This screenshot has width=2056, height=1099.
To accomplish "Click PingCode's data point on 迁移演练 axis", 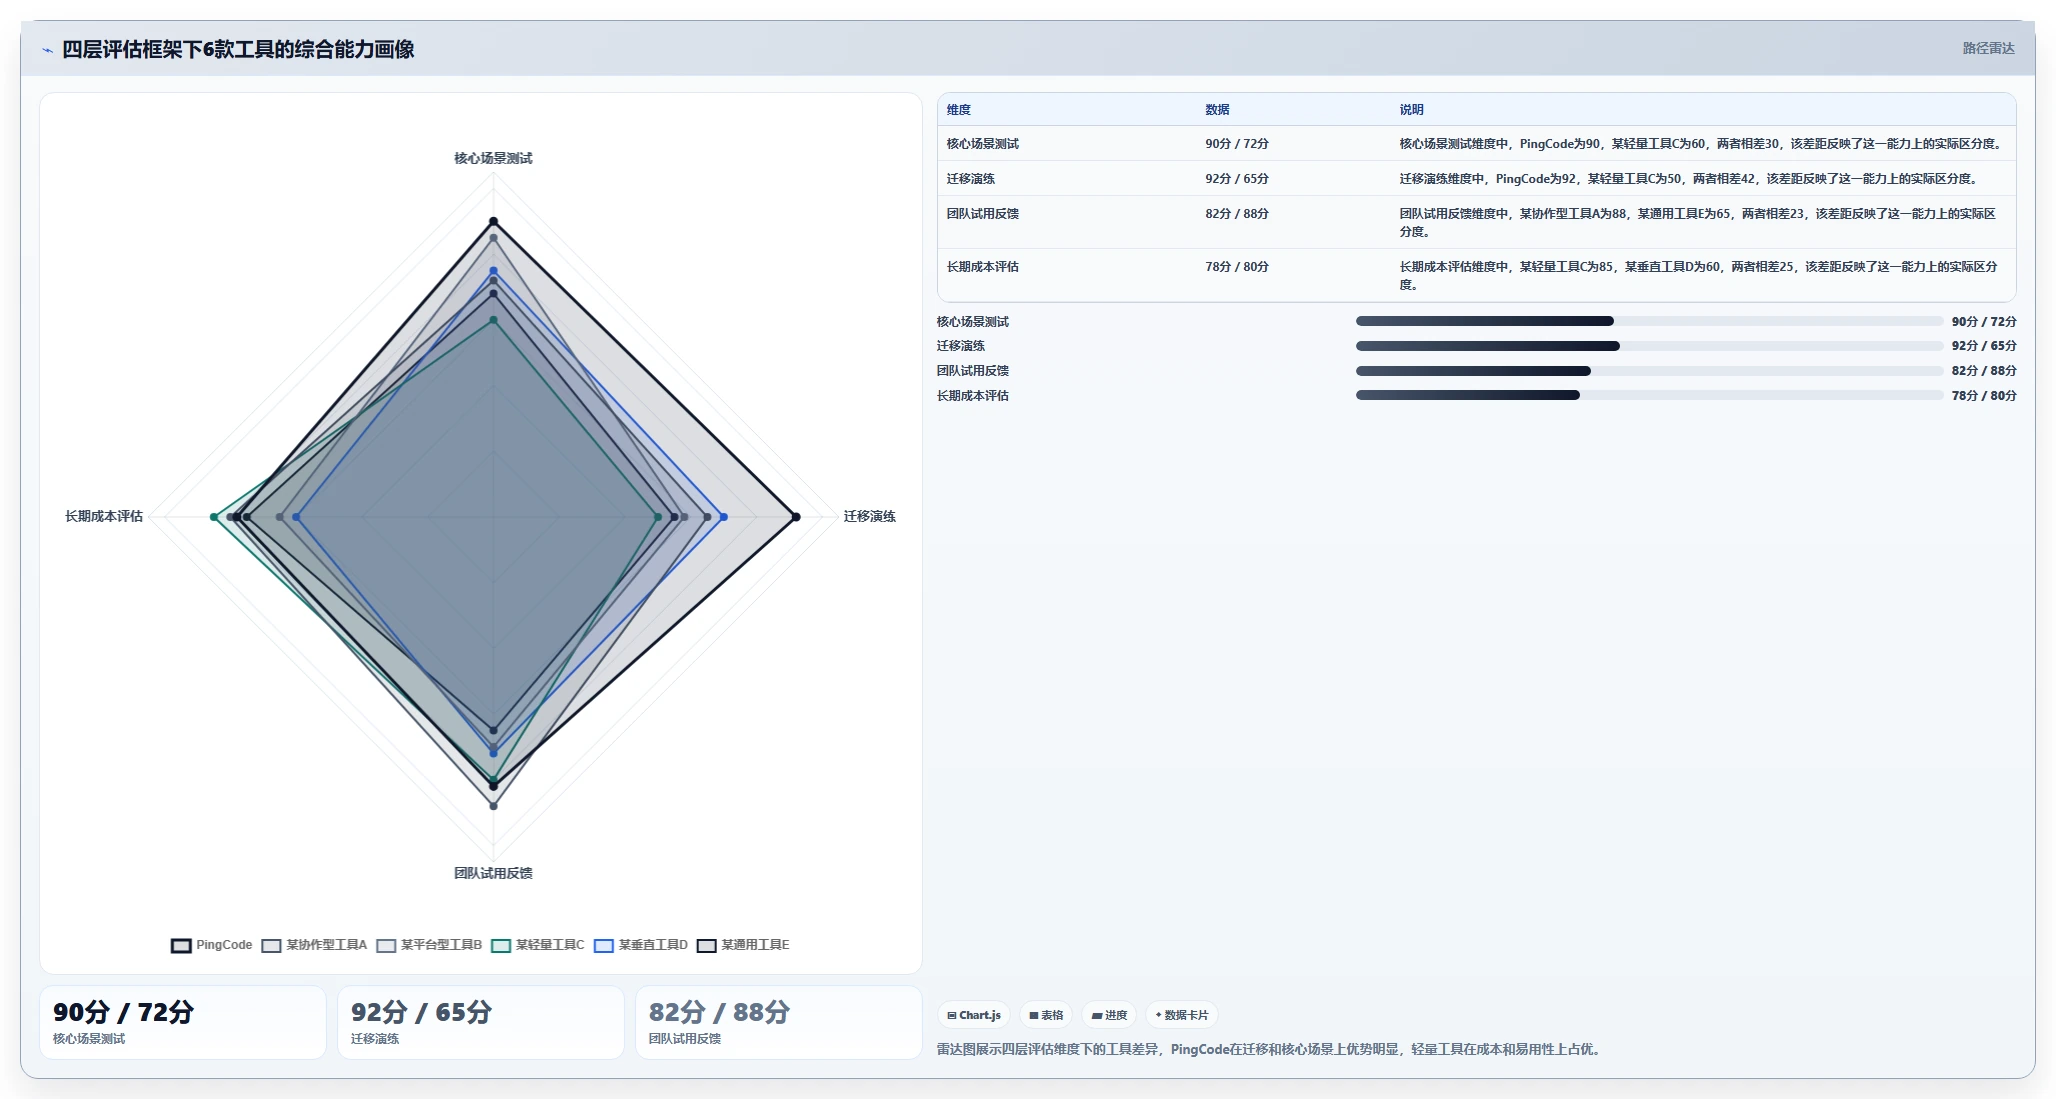I will point(796,517).
